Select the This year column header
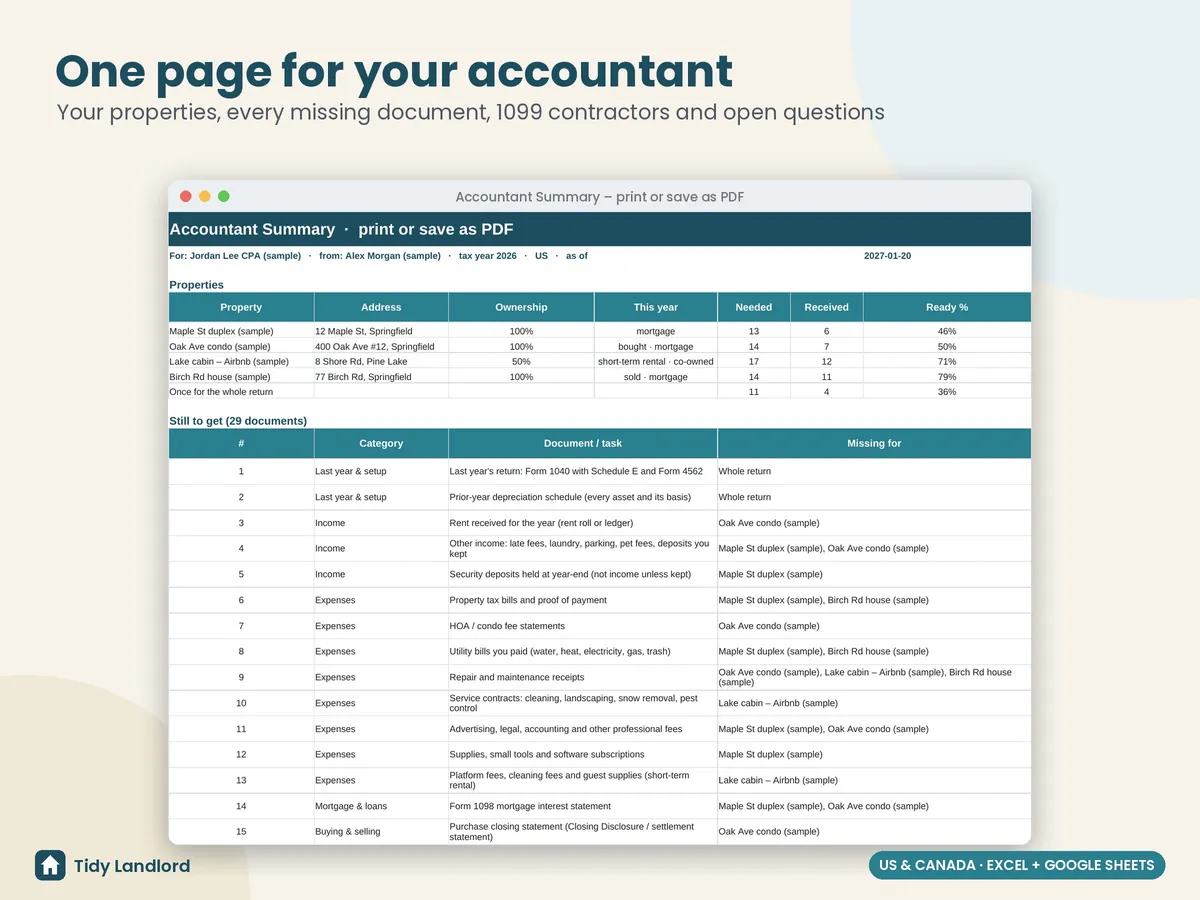The image size is (1200, 900). (x=656, y=307)
